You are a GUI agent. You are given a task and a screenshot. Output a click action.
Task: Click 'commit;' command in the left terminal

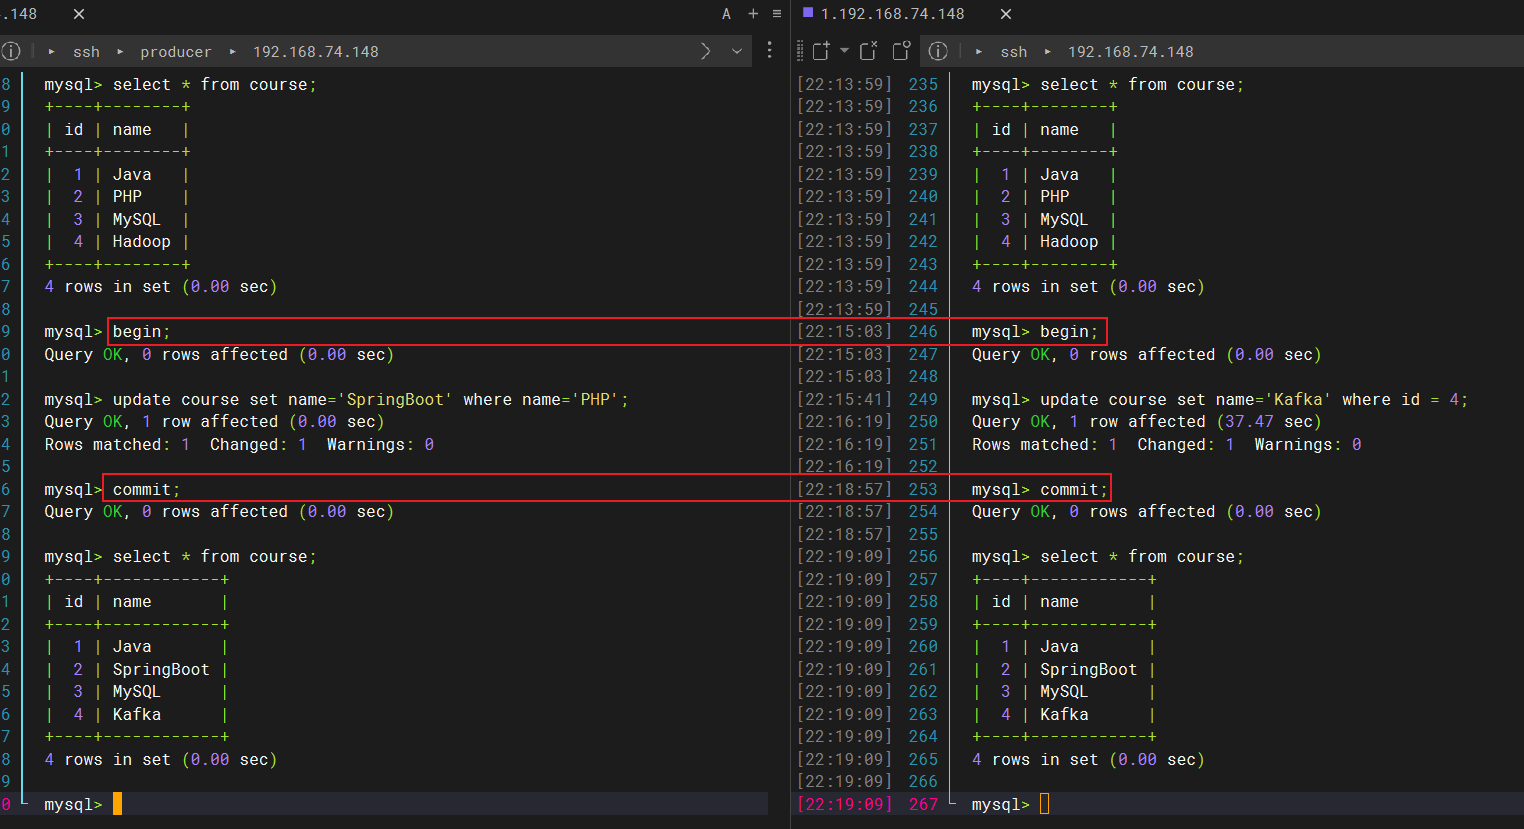click(146, 490)
